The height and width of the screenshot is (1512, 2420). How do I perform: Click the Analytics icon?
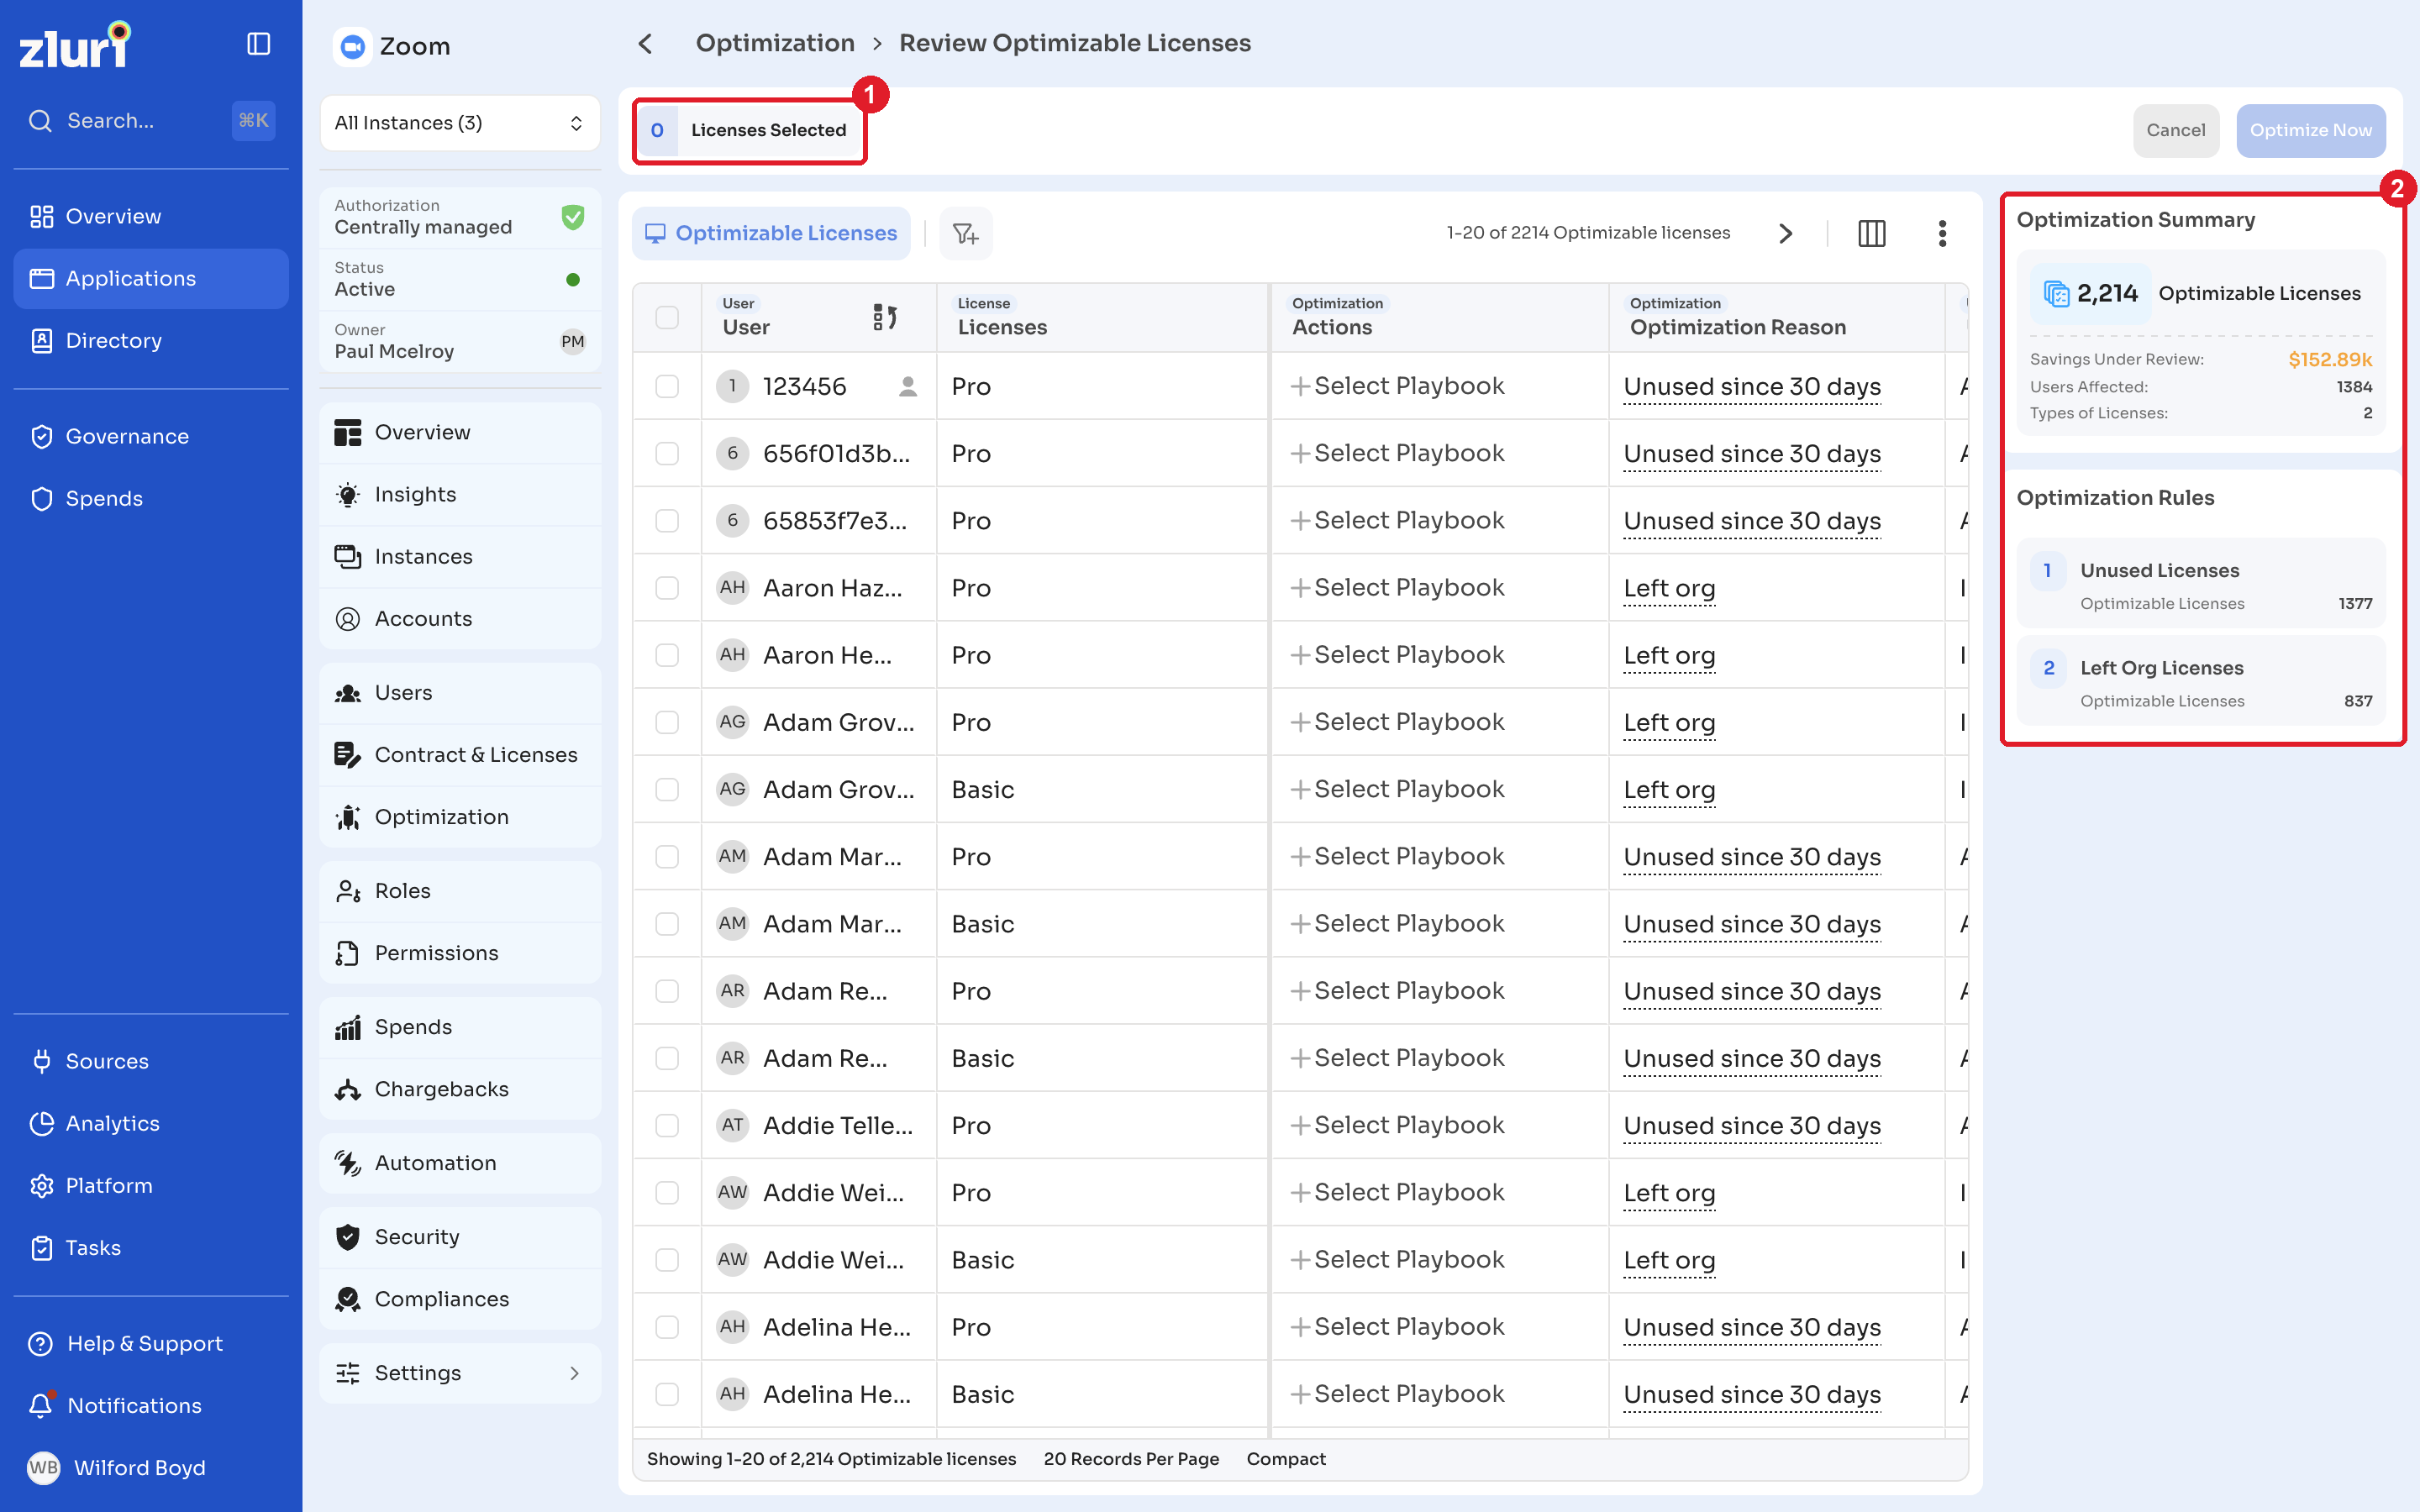[41, 1123]
